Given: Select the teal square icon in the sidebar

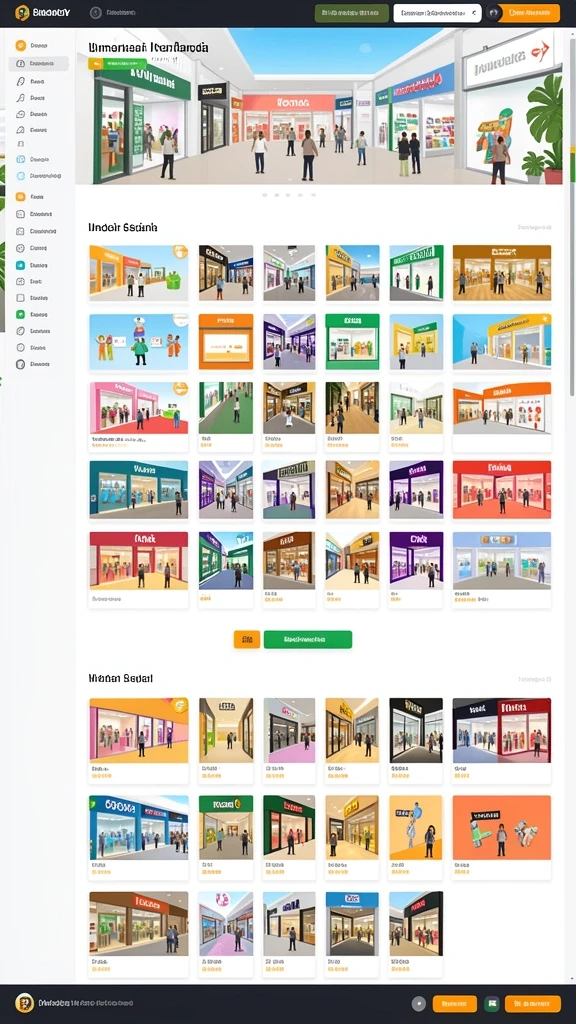Looking at the screenshot, I should click(x=20, y=265).
